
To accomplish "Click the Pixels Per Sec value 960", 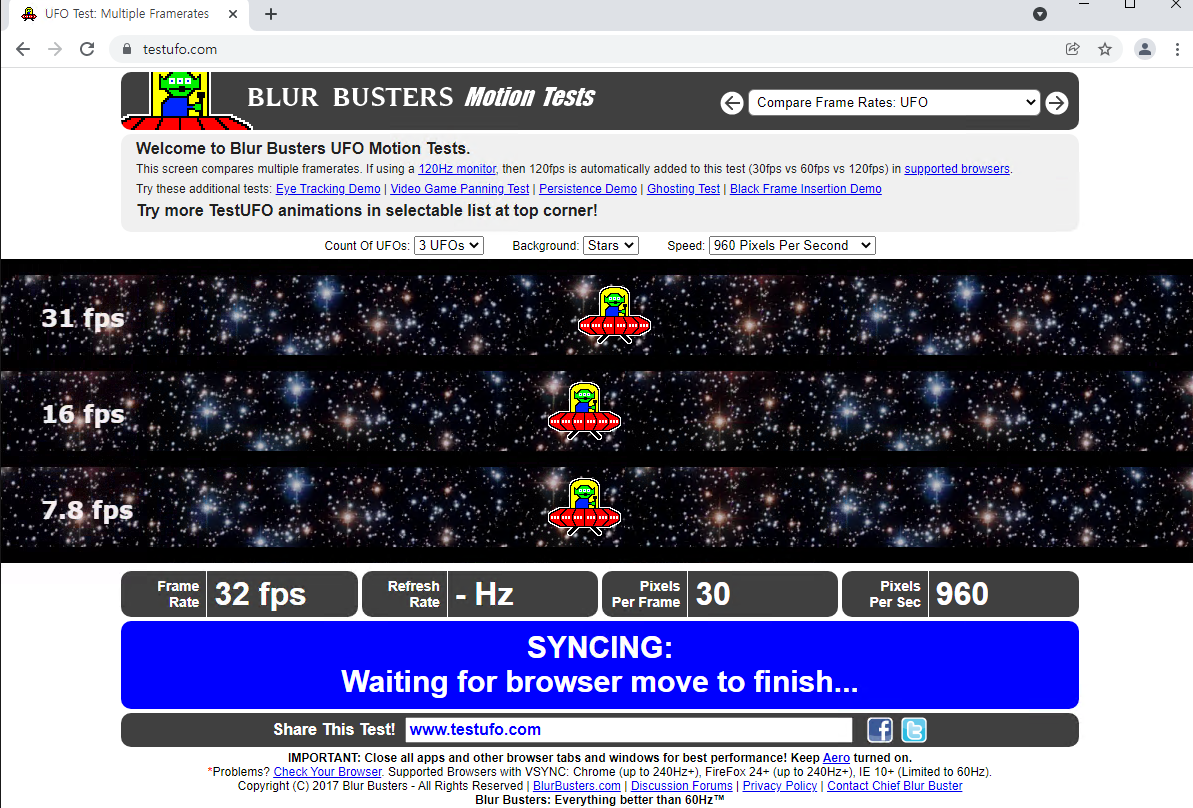I will click(x=962, y=594).
